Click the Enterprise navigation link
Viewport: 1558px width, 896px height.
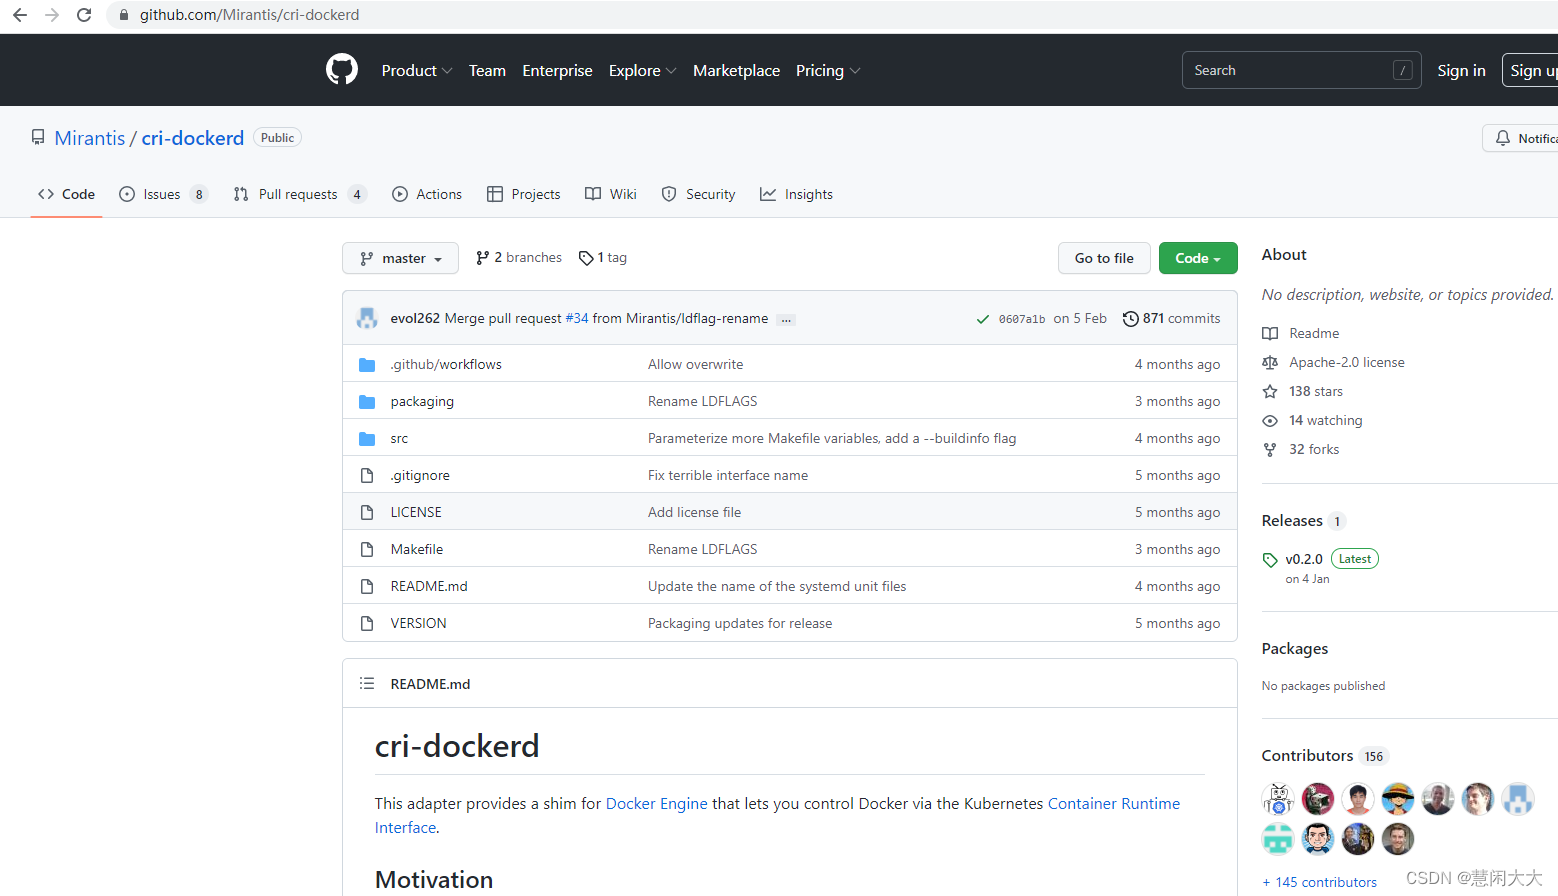coord(557,70)
